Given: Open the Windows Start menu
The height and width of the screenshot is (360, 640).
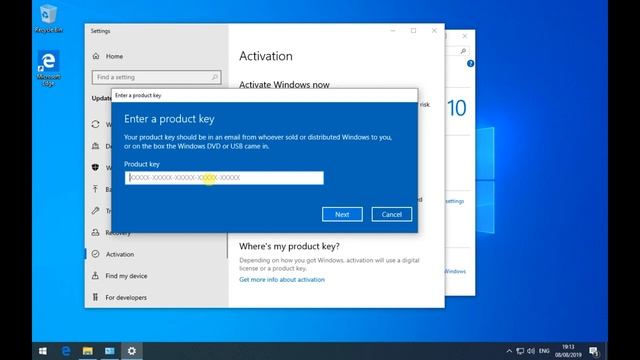Looking at the screenshot, I should 42,351.
